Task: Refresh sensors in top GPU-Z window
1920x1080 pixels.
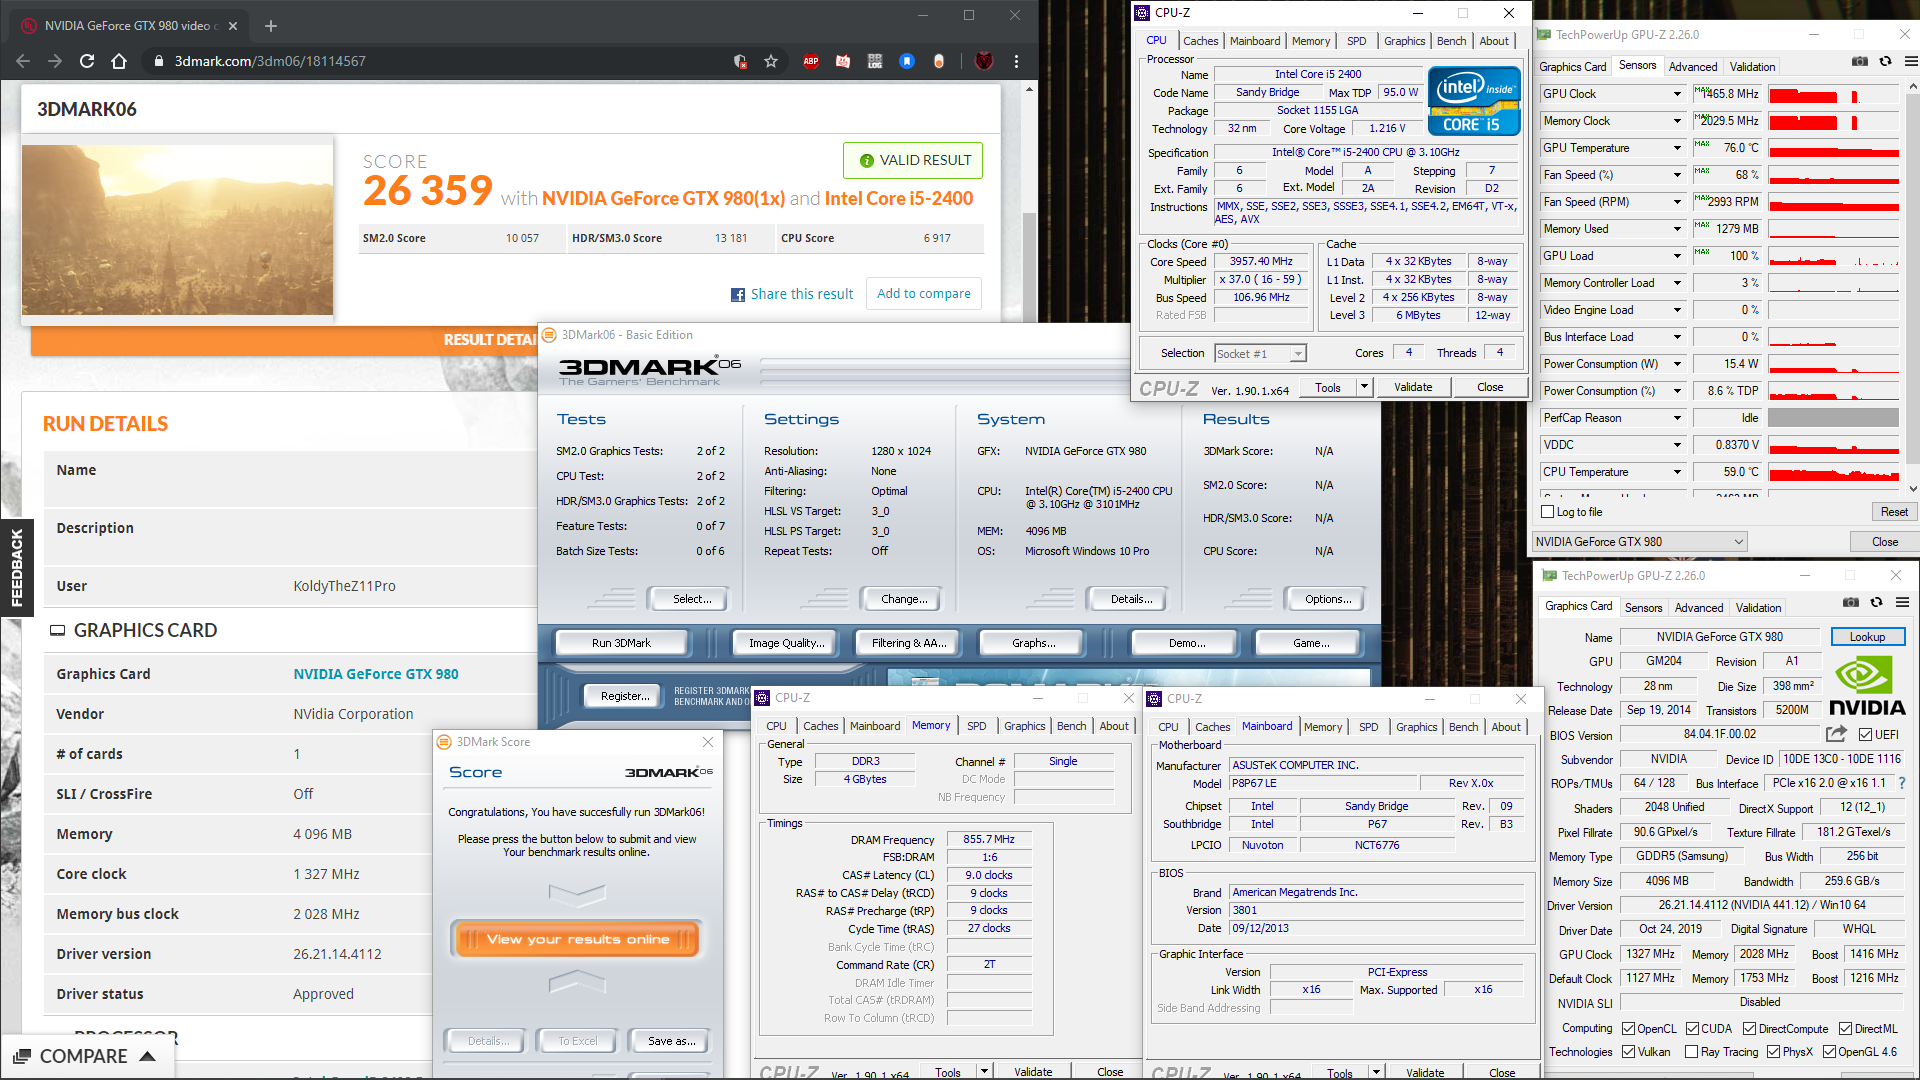Action: 1885,61
